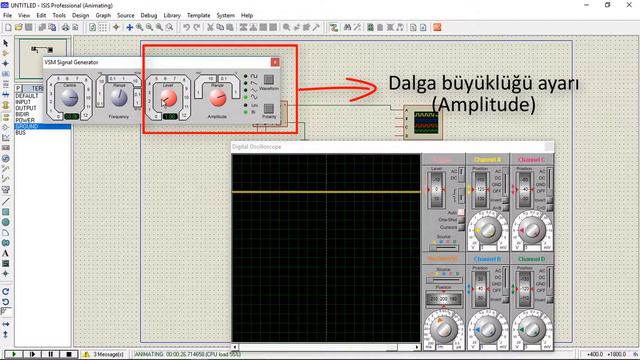Image resolution: width=640 pixels, height=360 pixels.
Task: Click the Pause simulation button
Action: (x=51, y=354)
